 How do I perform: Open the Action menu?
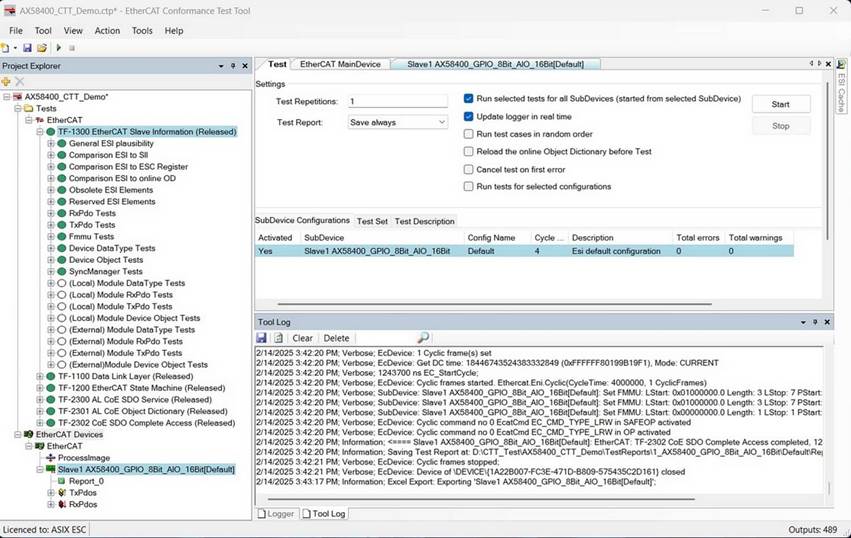pos(107,31)
